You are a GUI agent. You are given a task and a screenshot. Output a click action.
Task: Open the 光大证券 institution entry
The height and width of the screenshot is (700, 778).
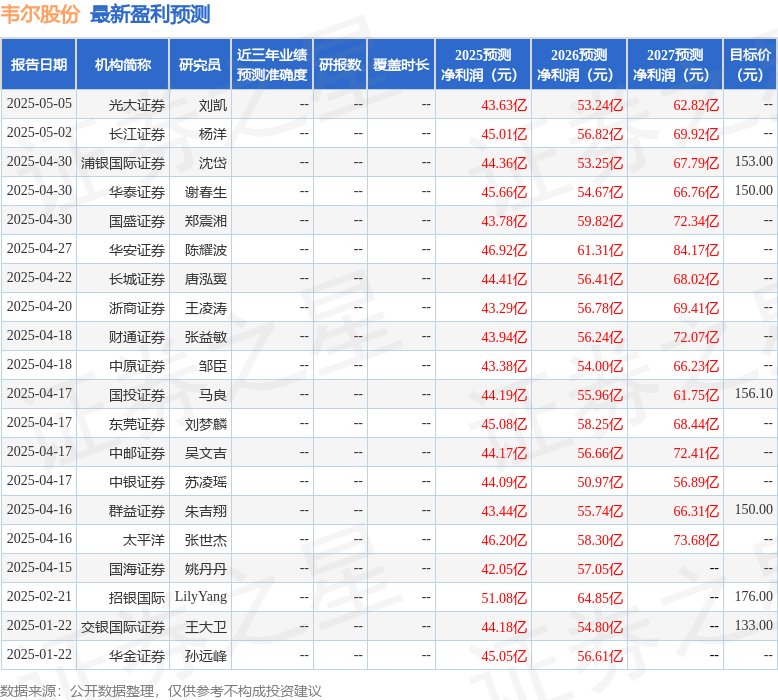click(137, 105)
